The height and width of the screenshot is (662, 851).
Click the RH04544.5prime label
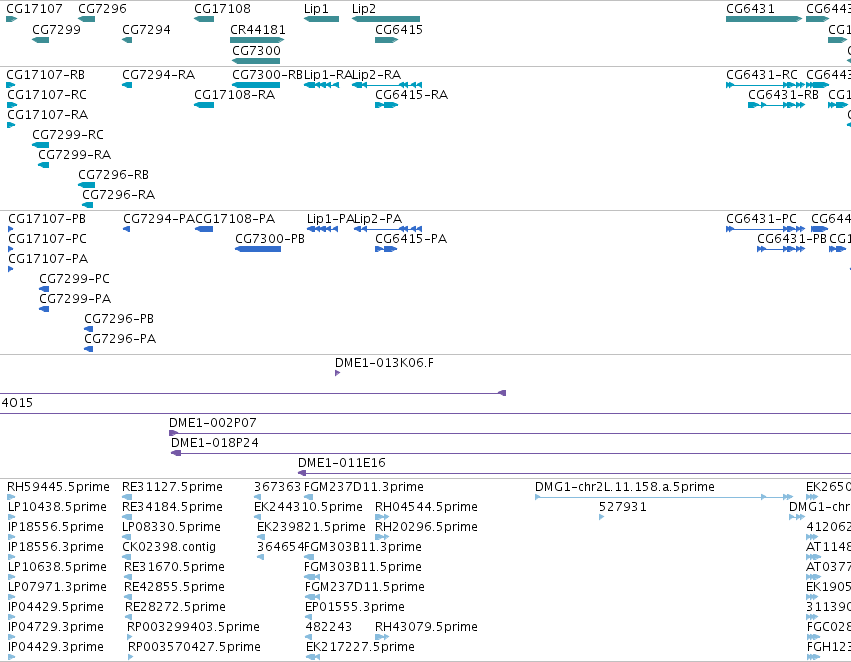(427, 507)
